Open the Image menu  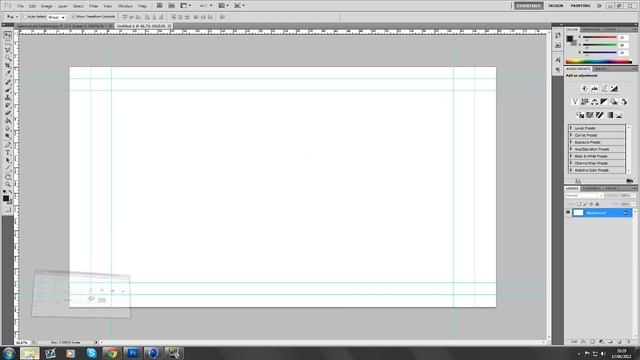[x=47, y=6]
